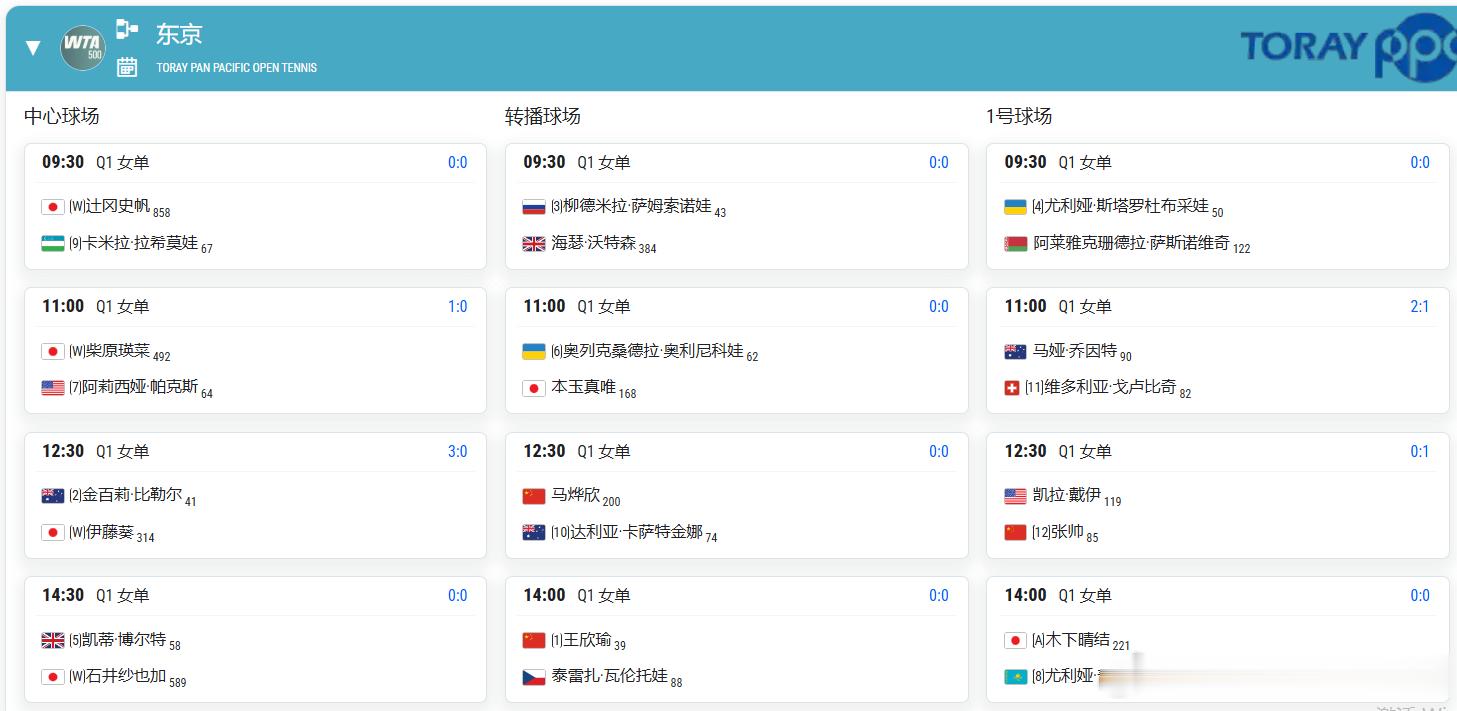This screenshot has height=711, width=1457.
Task: Click the TORAY PAN PACIFIC OPEN TENNIS subtitle
Action: tap(237, 68)
